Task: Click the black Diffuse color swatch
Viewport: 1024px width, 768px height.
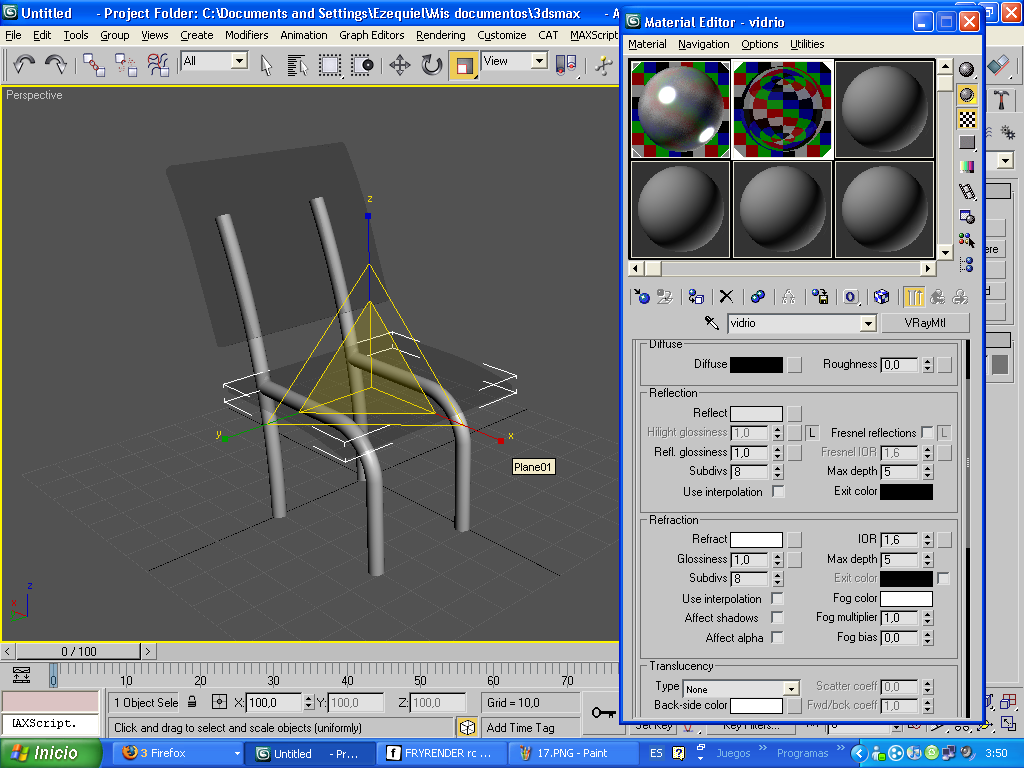Action: 756,365
